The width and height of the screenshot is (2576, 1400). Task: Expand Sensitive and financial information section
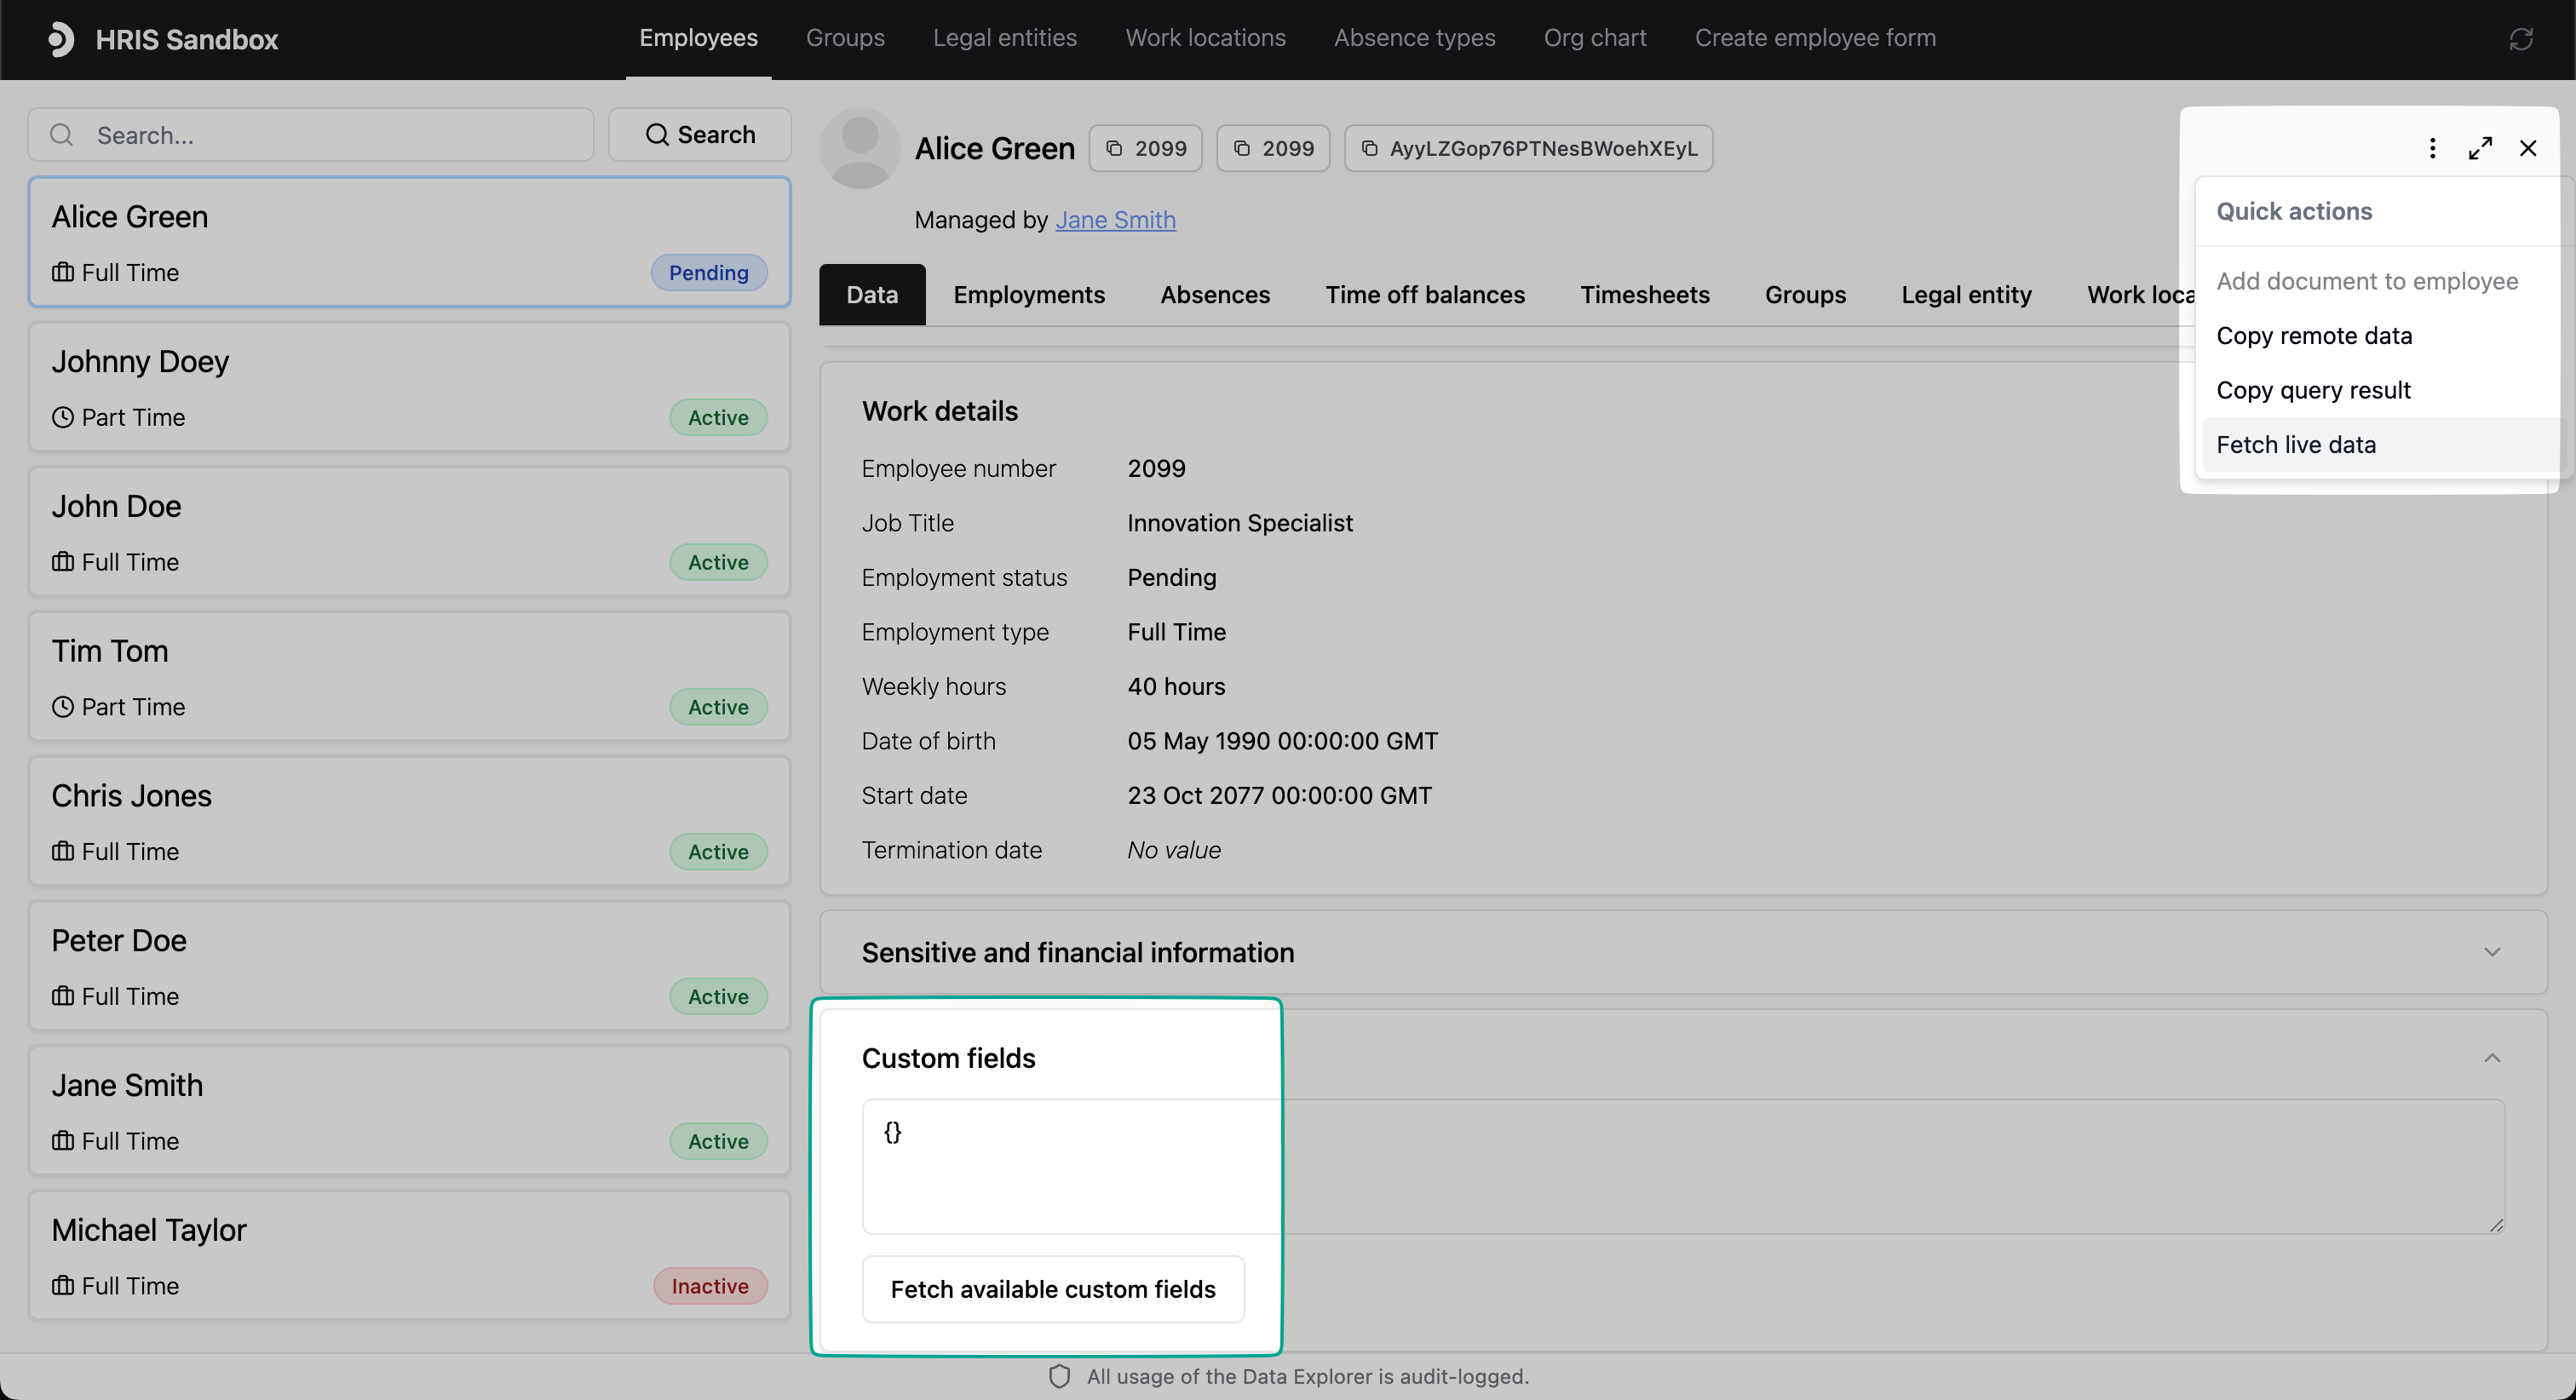2492,952
